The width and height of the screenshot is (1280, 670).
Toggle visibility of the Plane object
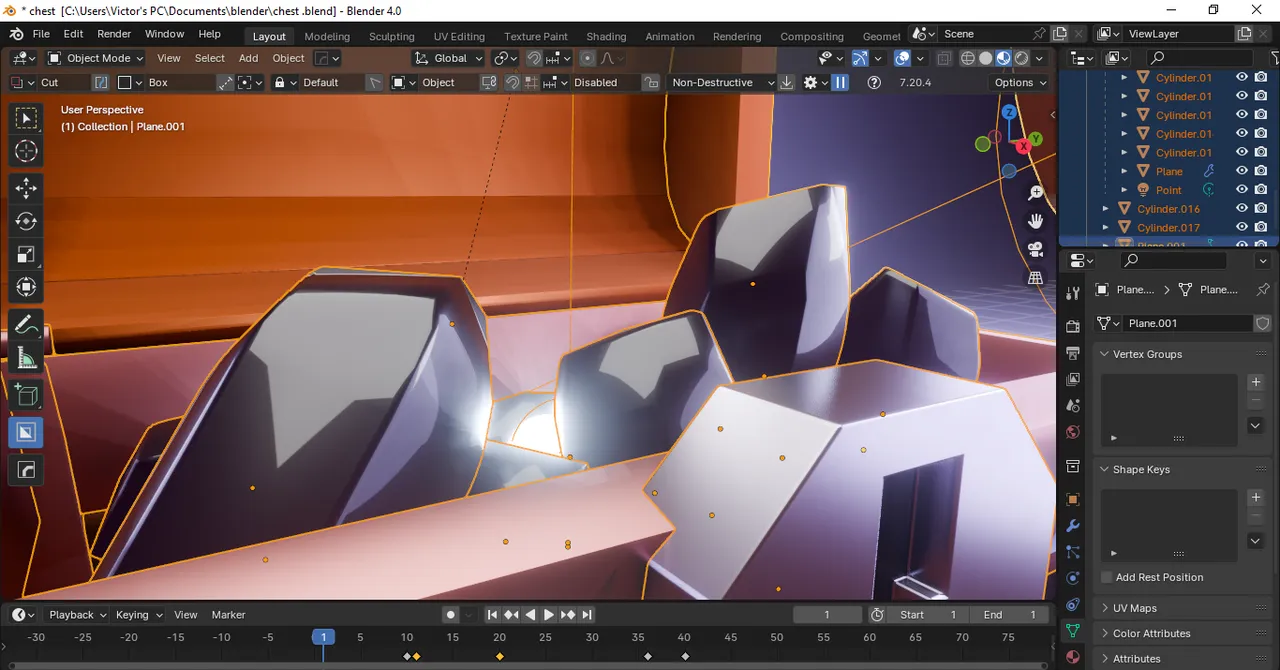click(1242, 171)
